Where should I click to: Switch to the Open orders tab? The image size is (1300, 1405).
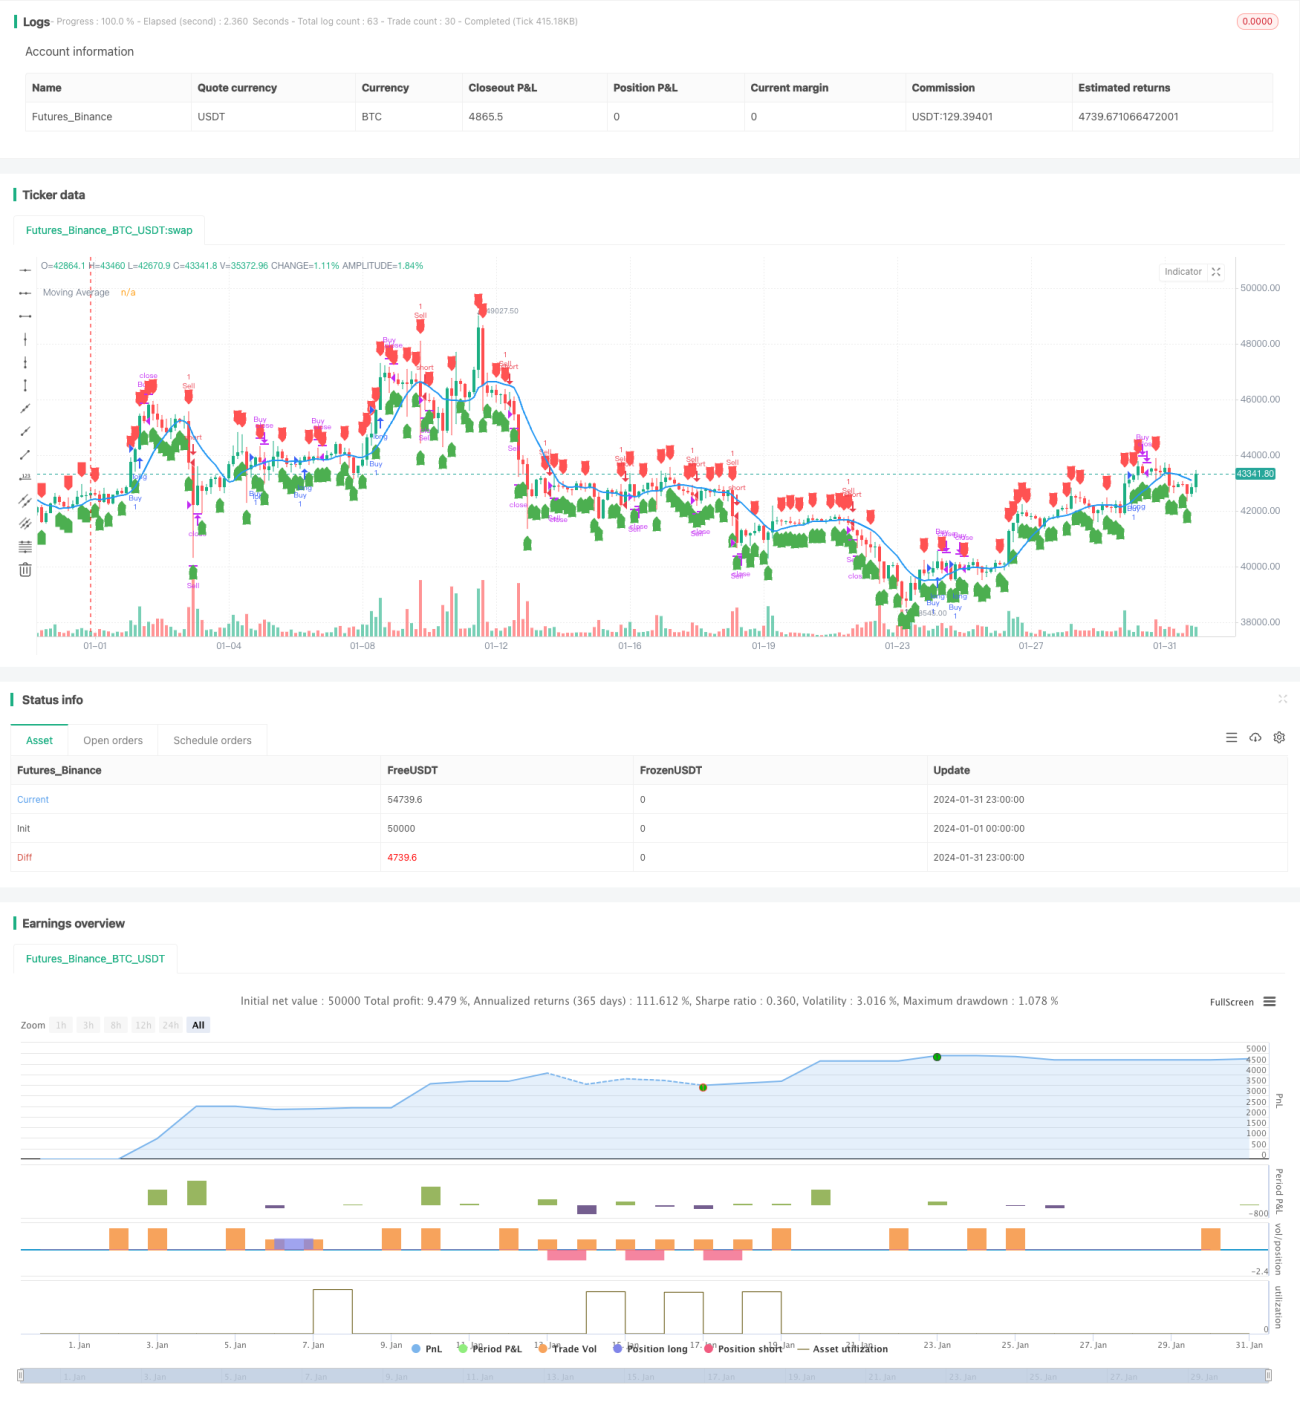pyautogui.click(x=113, y=740)
